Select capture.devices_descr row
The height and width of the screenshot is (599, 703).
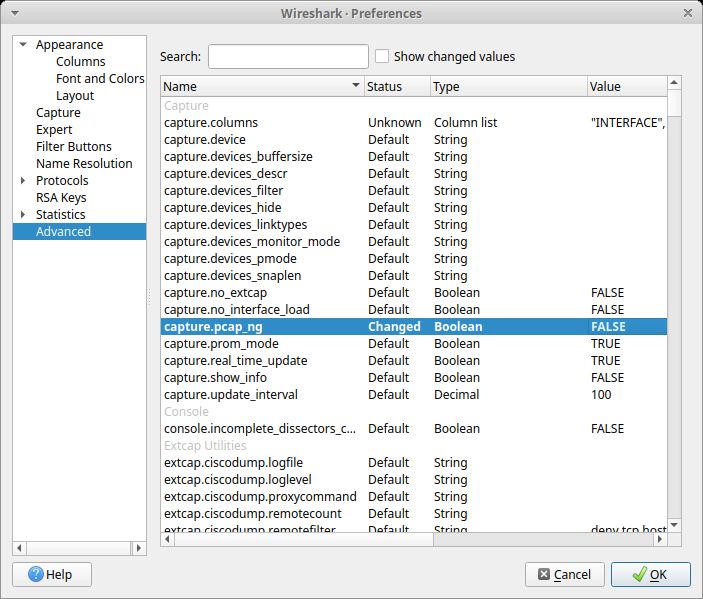coord(414,174)
